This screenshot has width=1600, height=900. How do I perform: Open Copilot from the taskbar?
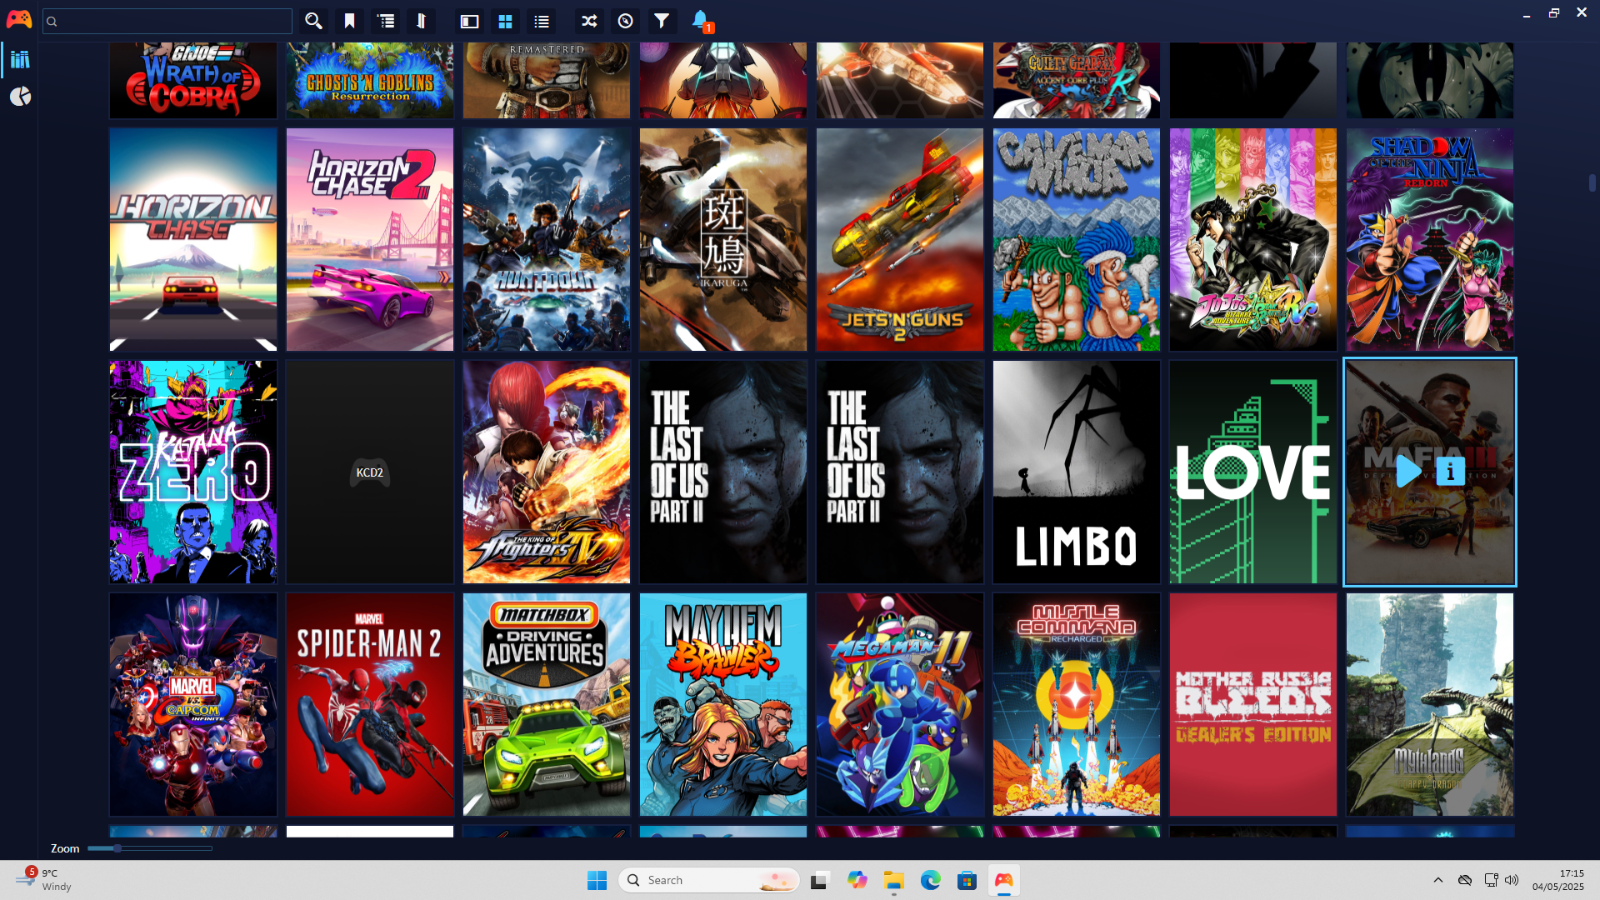(857, 880)
